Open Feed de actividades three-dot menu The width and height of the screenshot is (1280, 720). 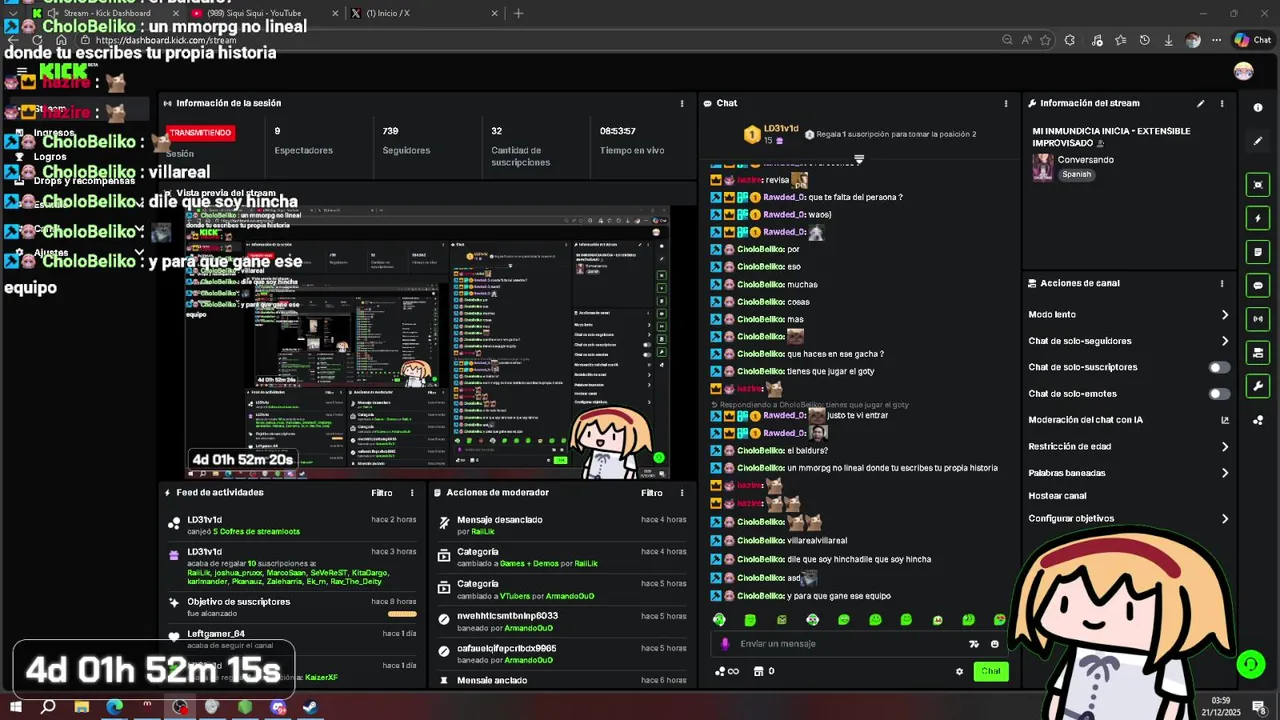(412, 493)
